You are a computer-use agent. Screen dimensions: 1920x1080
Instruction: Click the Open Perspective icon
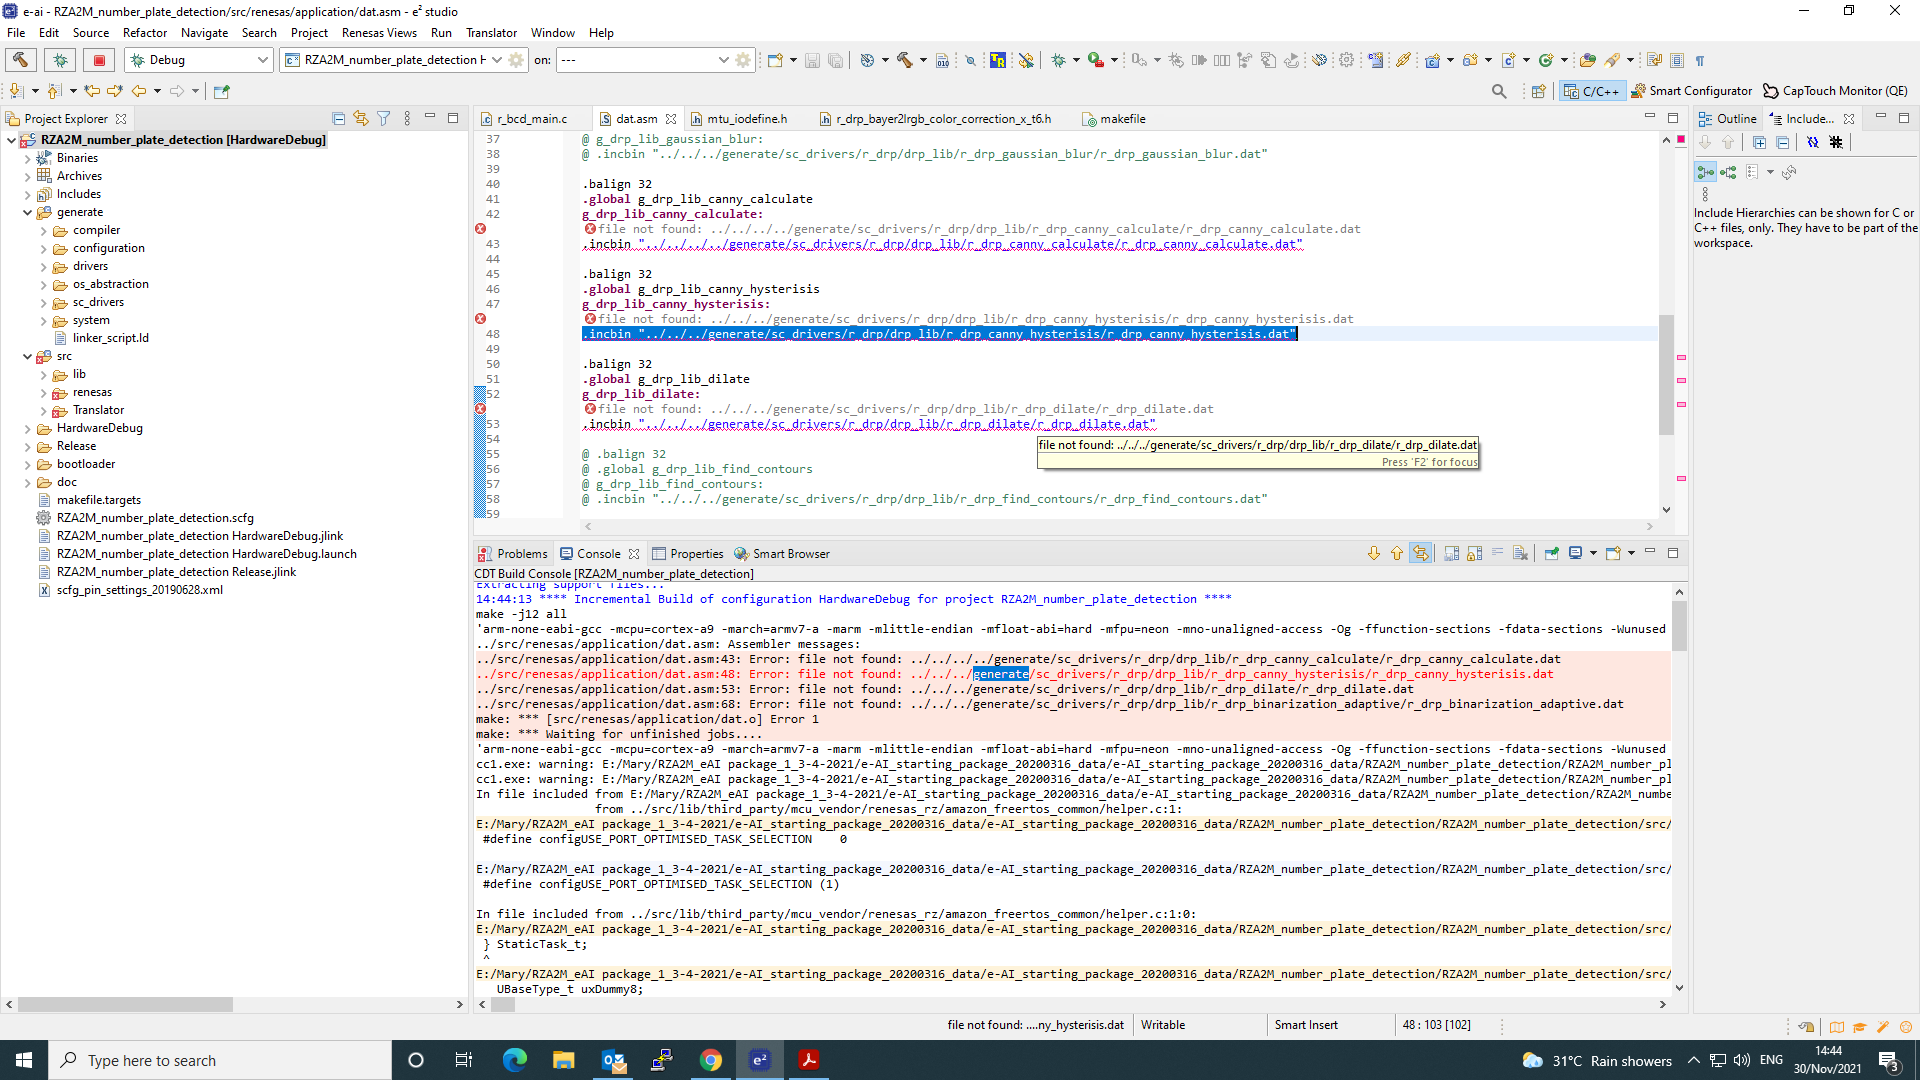(1538, 91)
